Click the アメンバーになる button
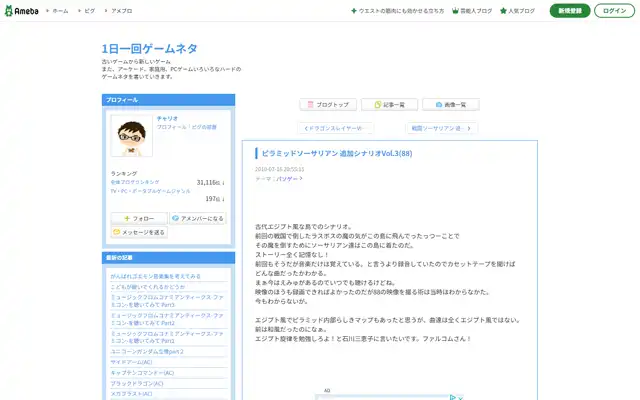 pyautogui.click(x=198, y=218)
